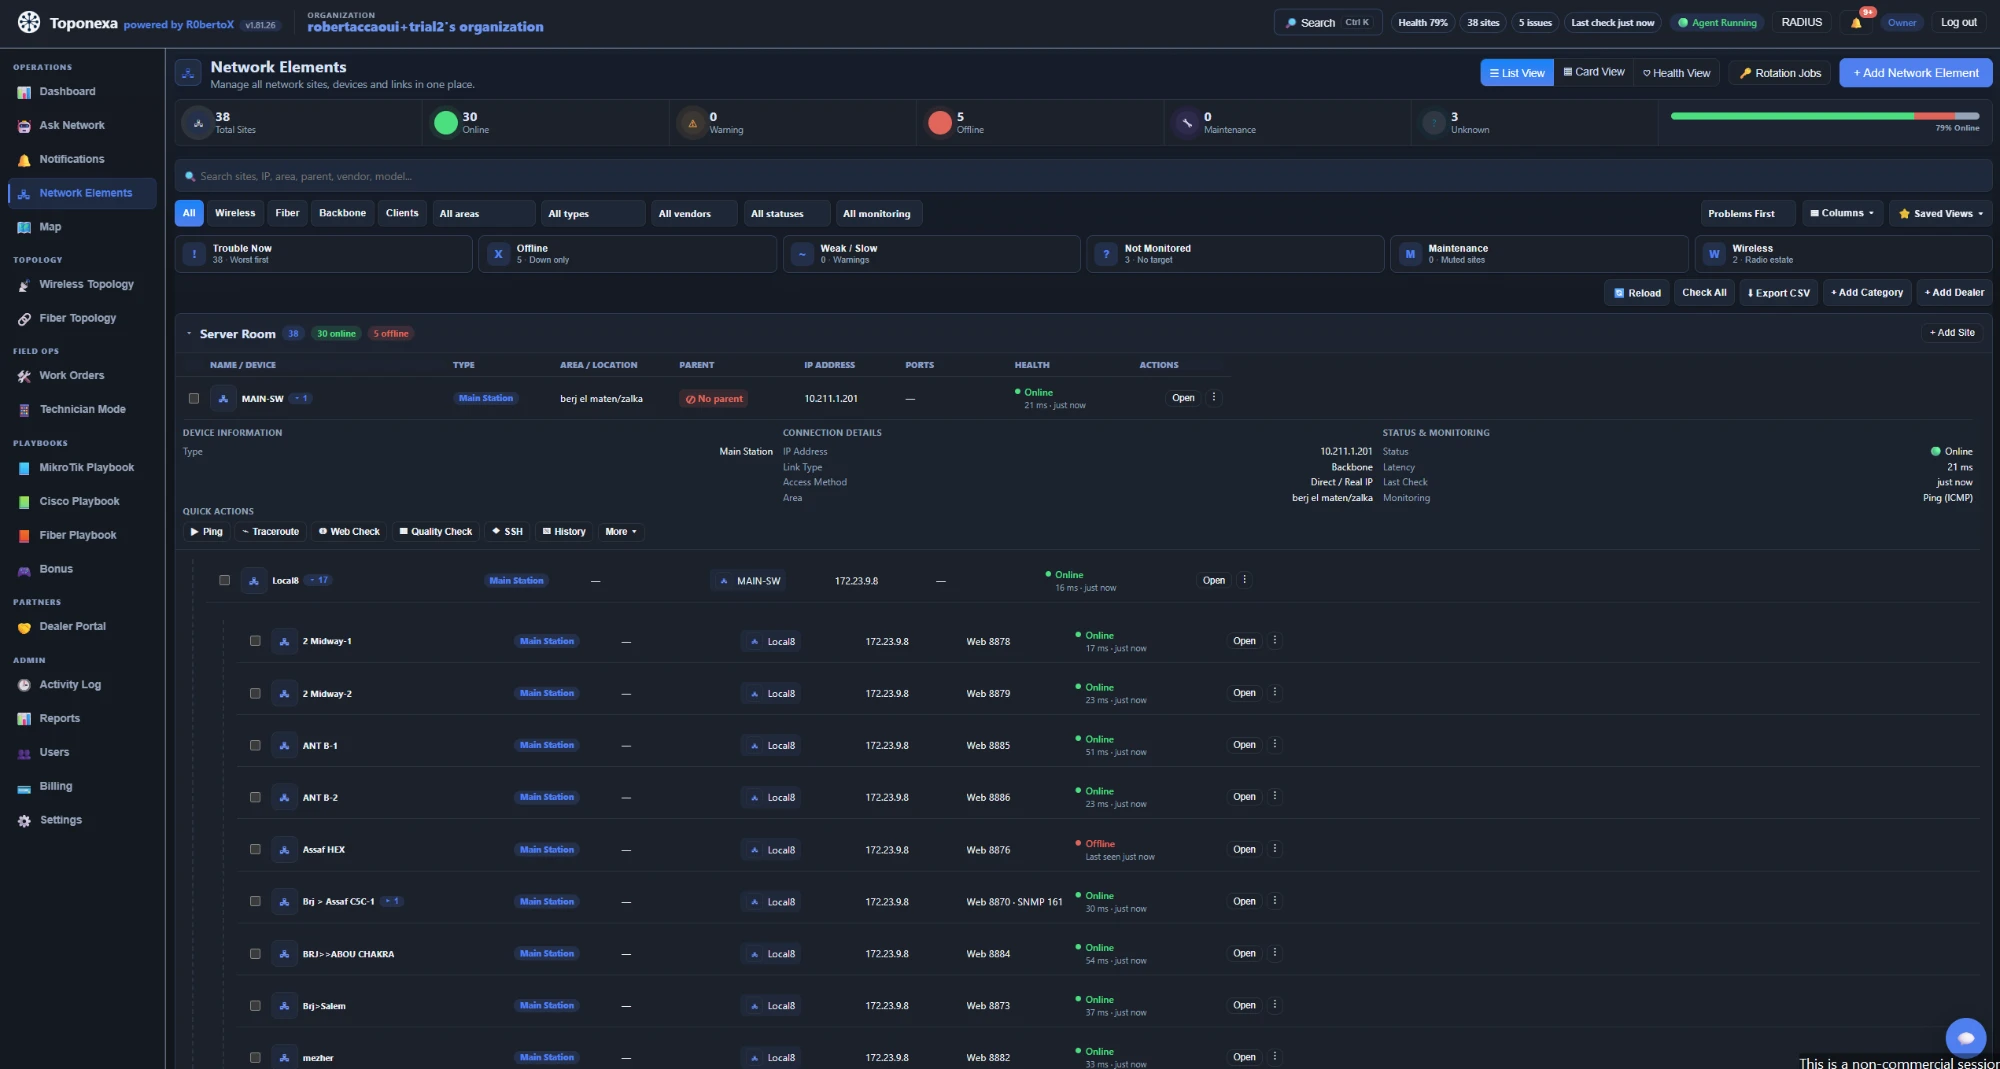This screenshot has height=1069, width=2000.
Task: Click the Reload button
Action: click(x=1637, y=293)
